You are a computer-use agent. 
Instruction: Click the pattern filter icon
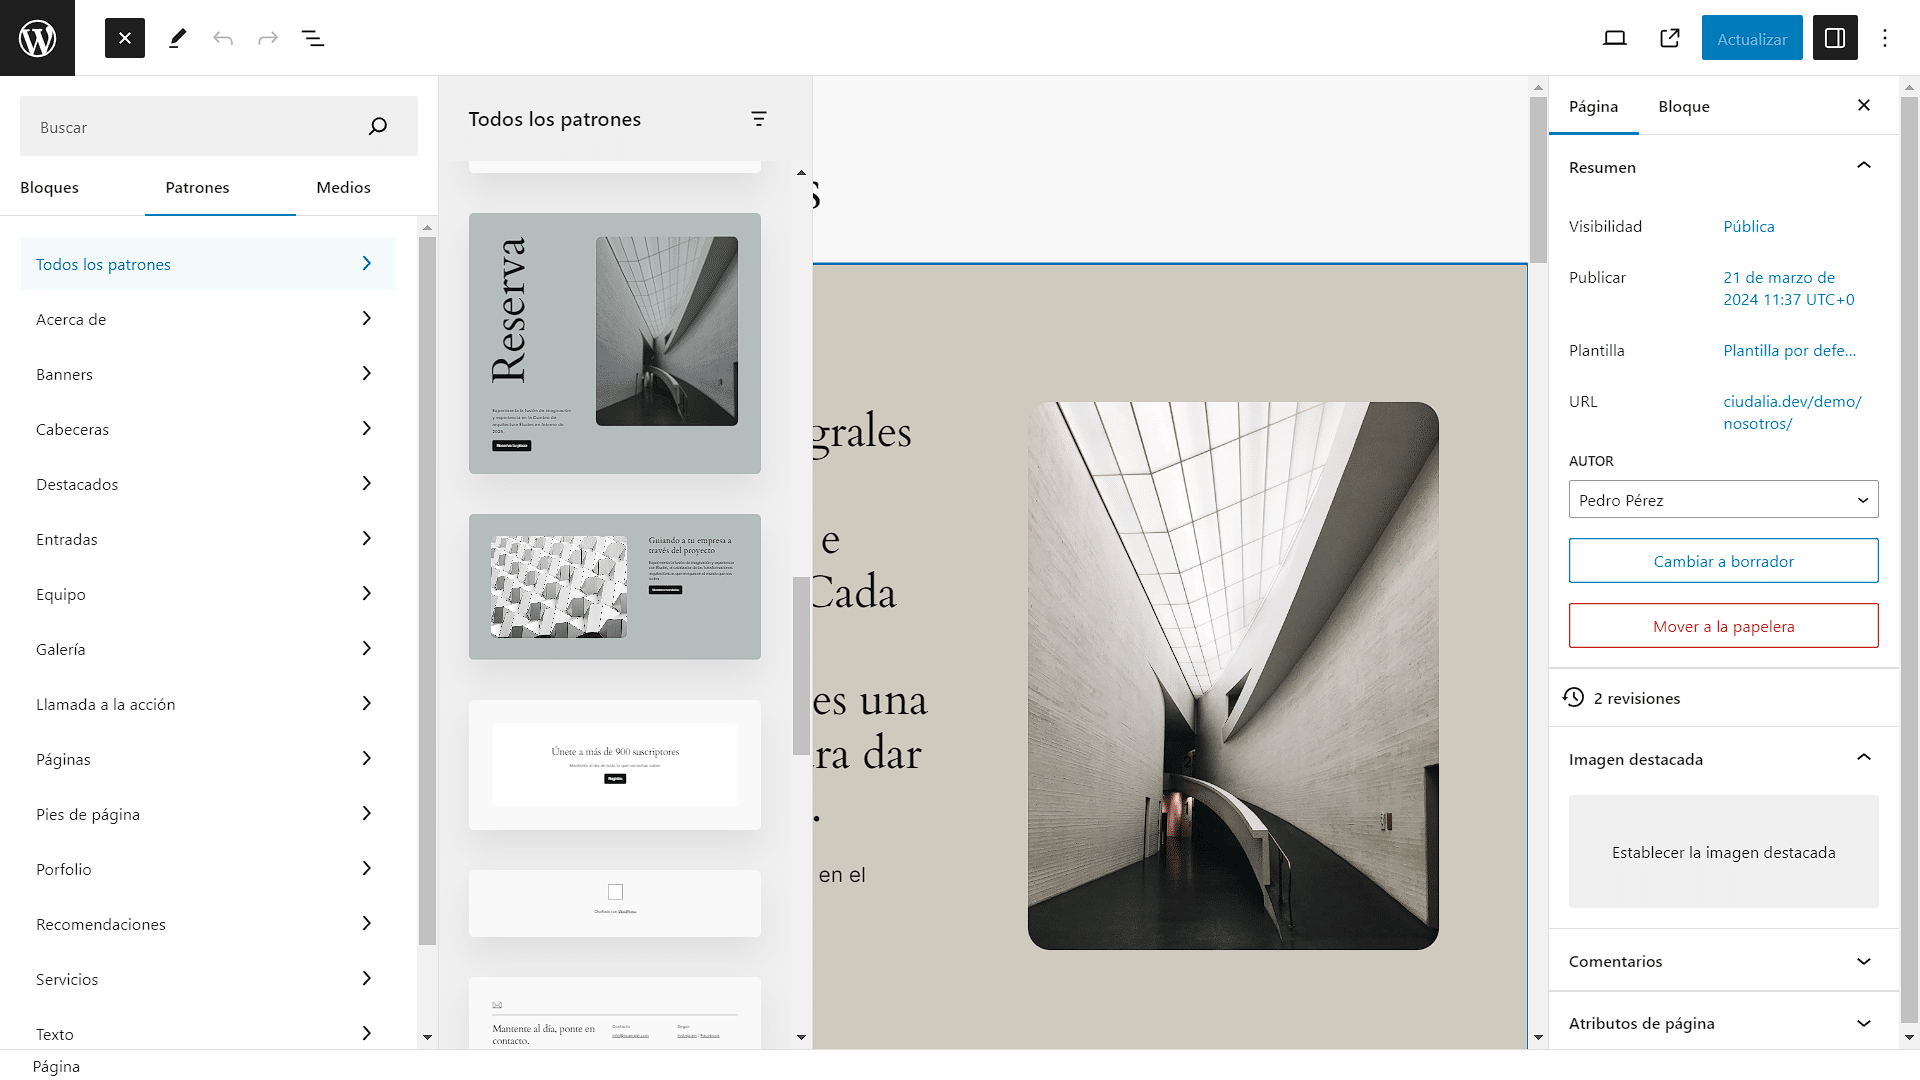click(759, 119)
